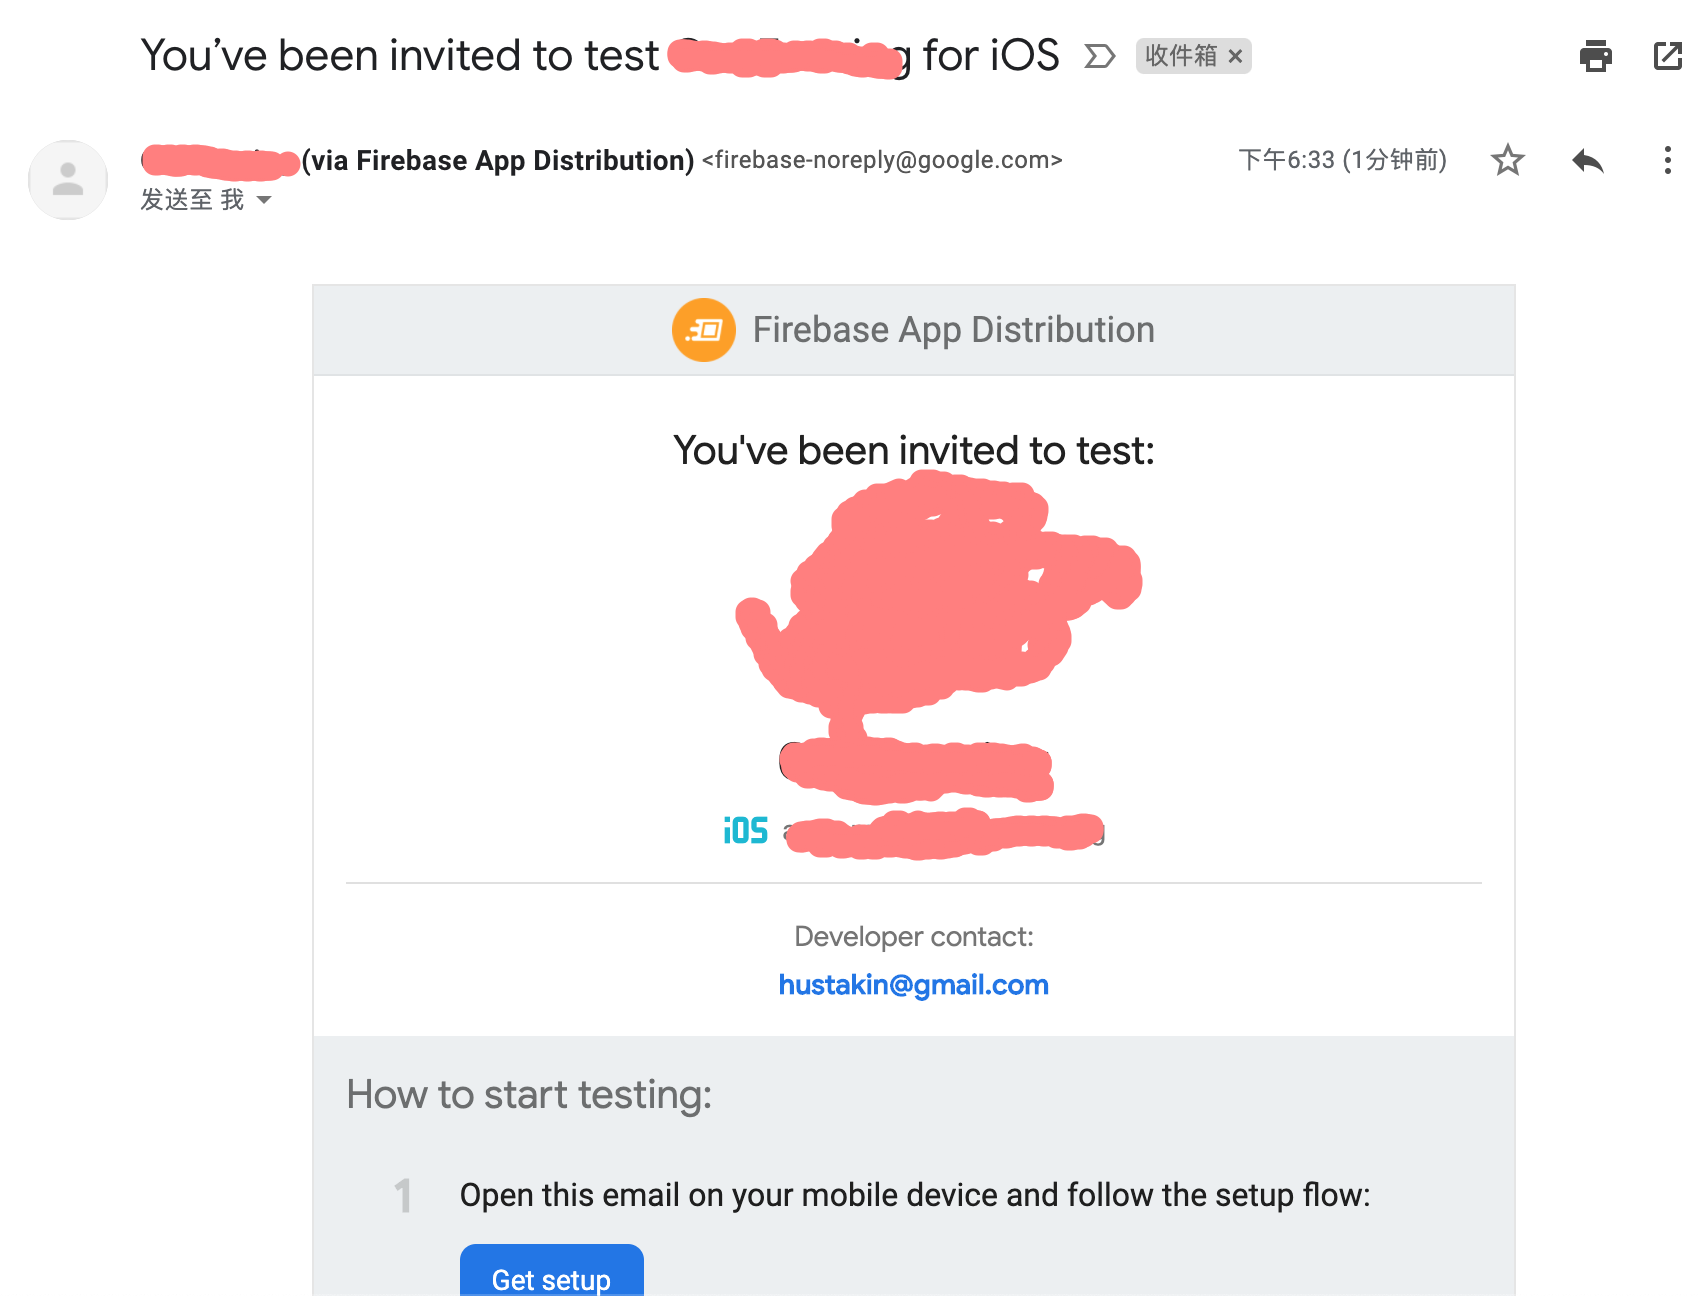Reply using the arrow icon
Image resolution: width=1698 pixels, height=1296 pixels.
point(1587,160)
